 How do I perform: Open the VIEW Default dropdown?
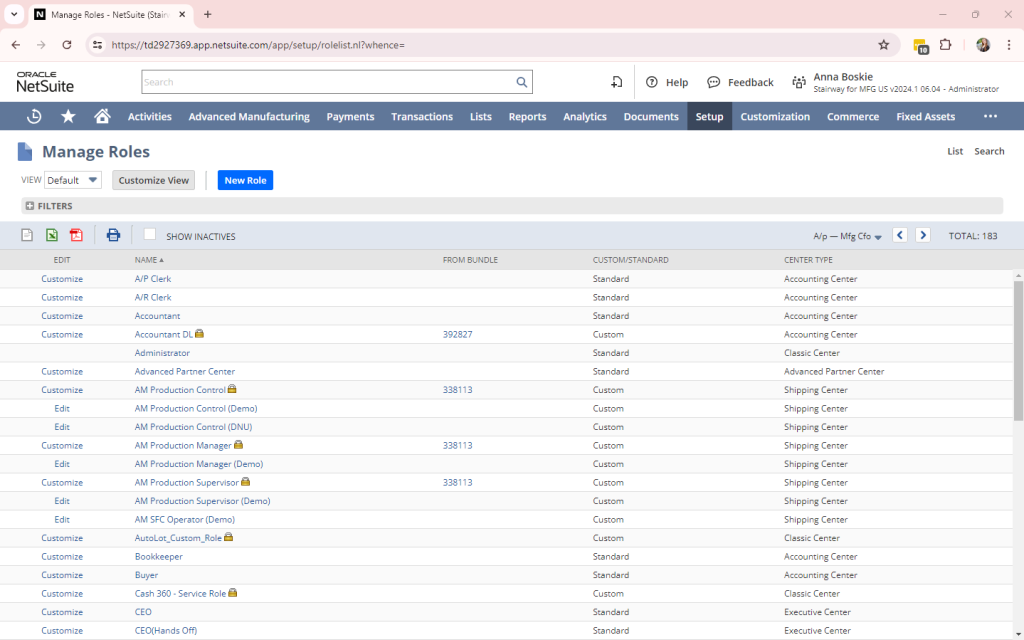pyautogui.click(x=73, y=180)
